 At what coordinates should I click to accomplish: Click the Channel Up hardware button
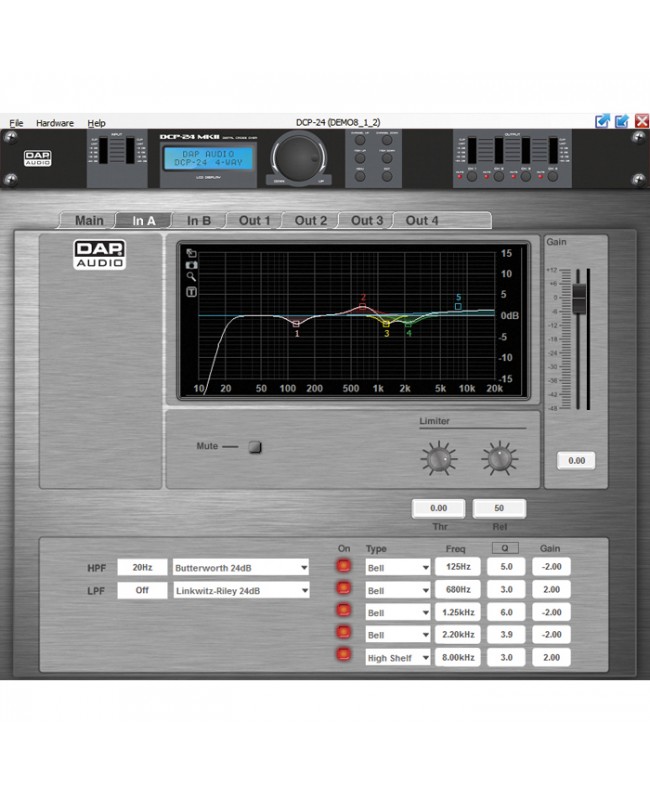point(360,140)
